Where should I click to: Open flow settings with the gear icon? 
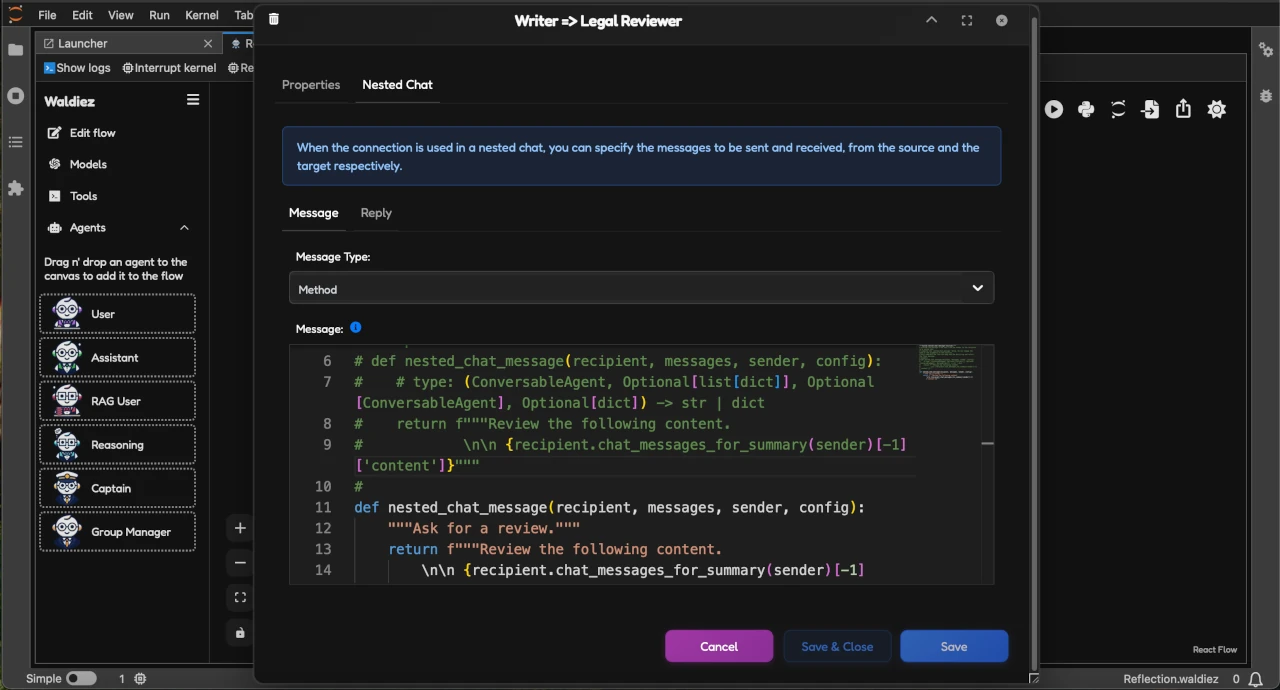click(1216, 109)
